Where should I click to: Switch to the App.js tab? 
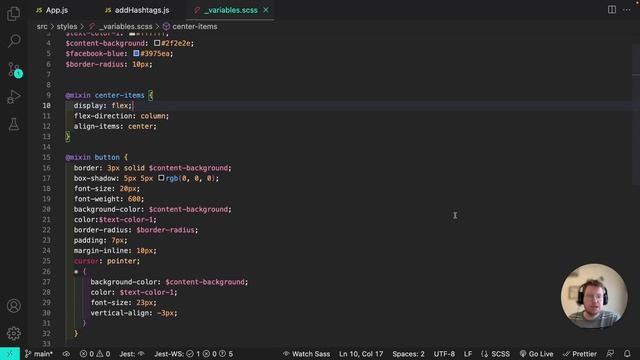tap(52, 10)
